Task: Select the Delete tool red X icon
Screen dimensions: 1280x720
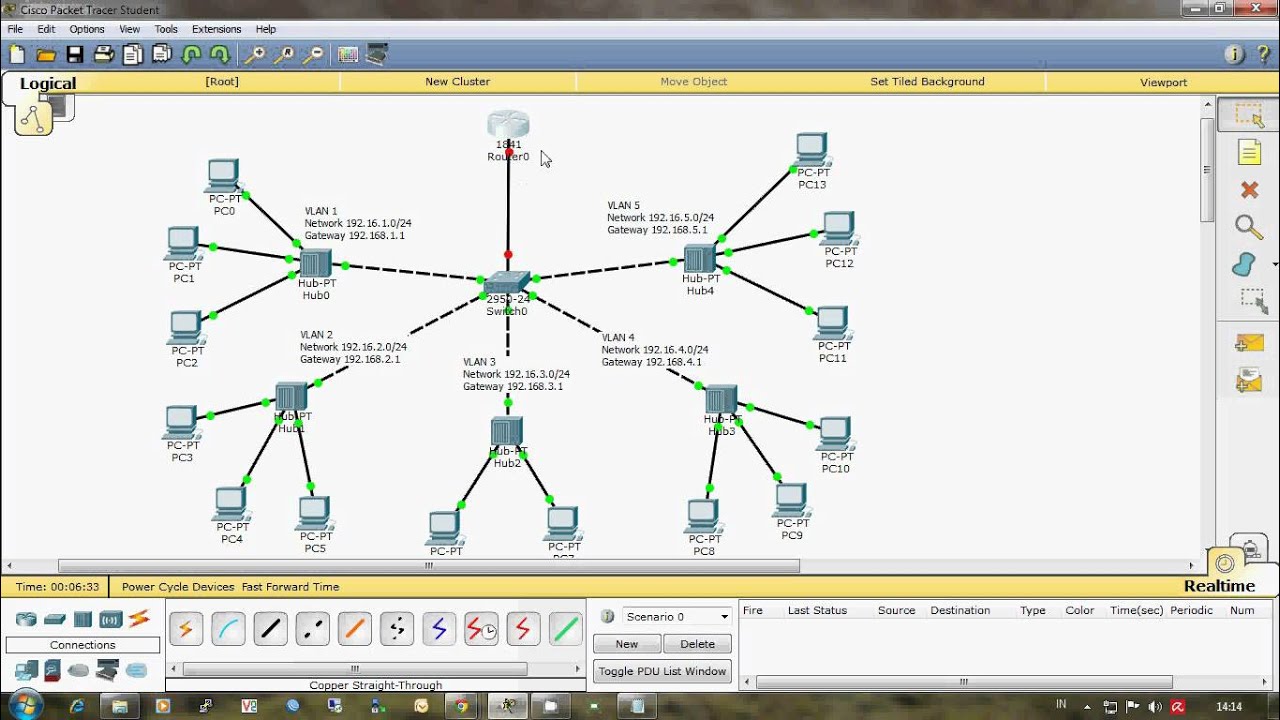Action: (1249, 190)
